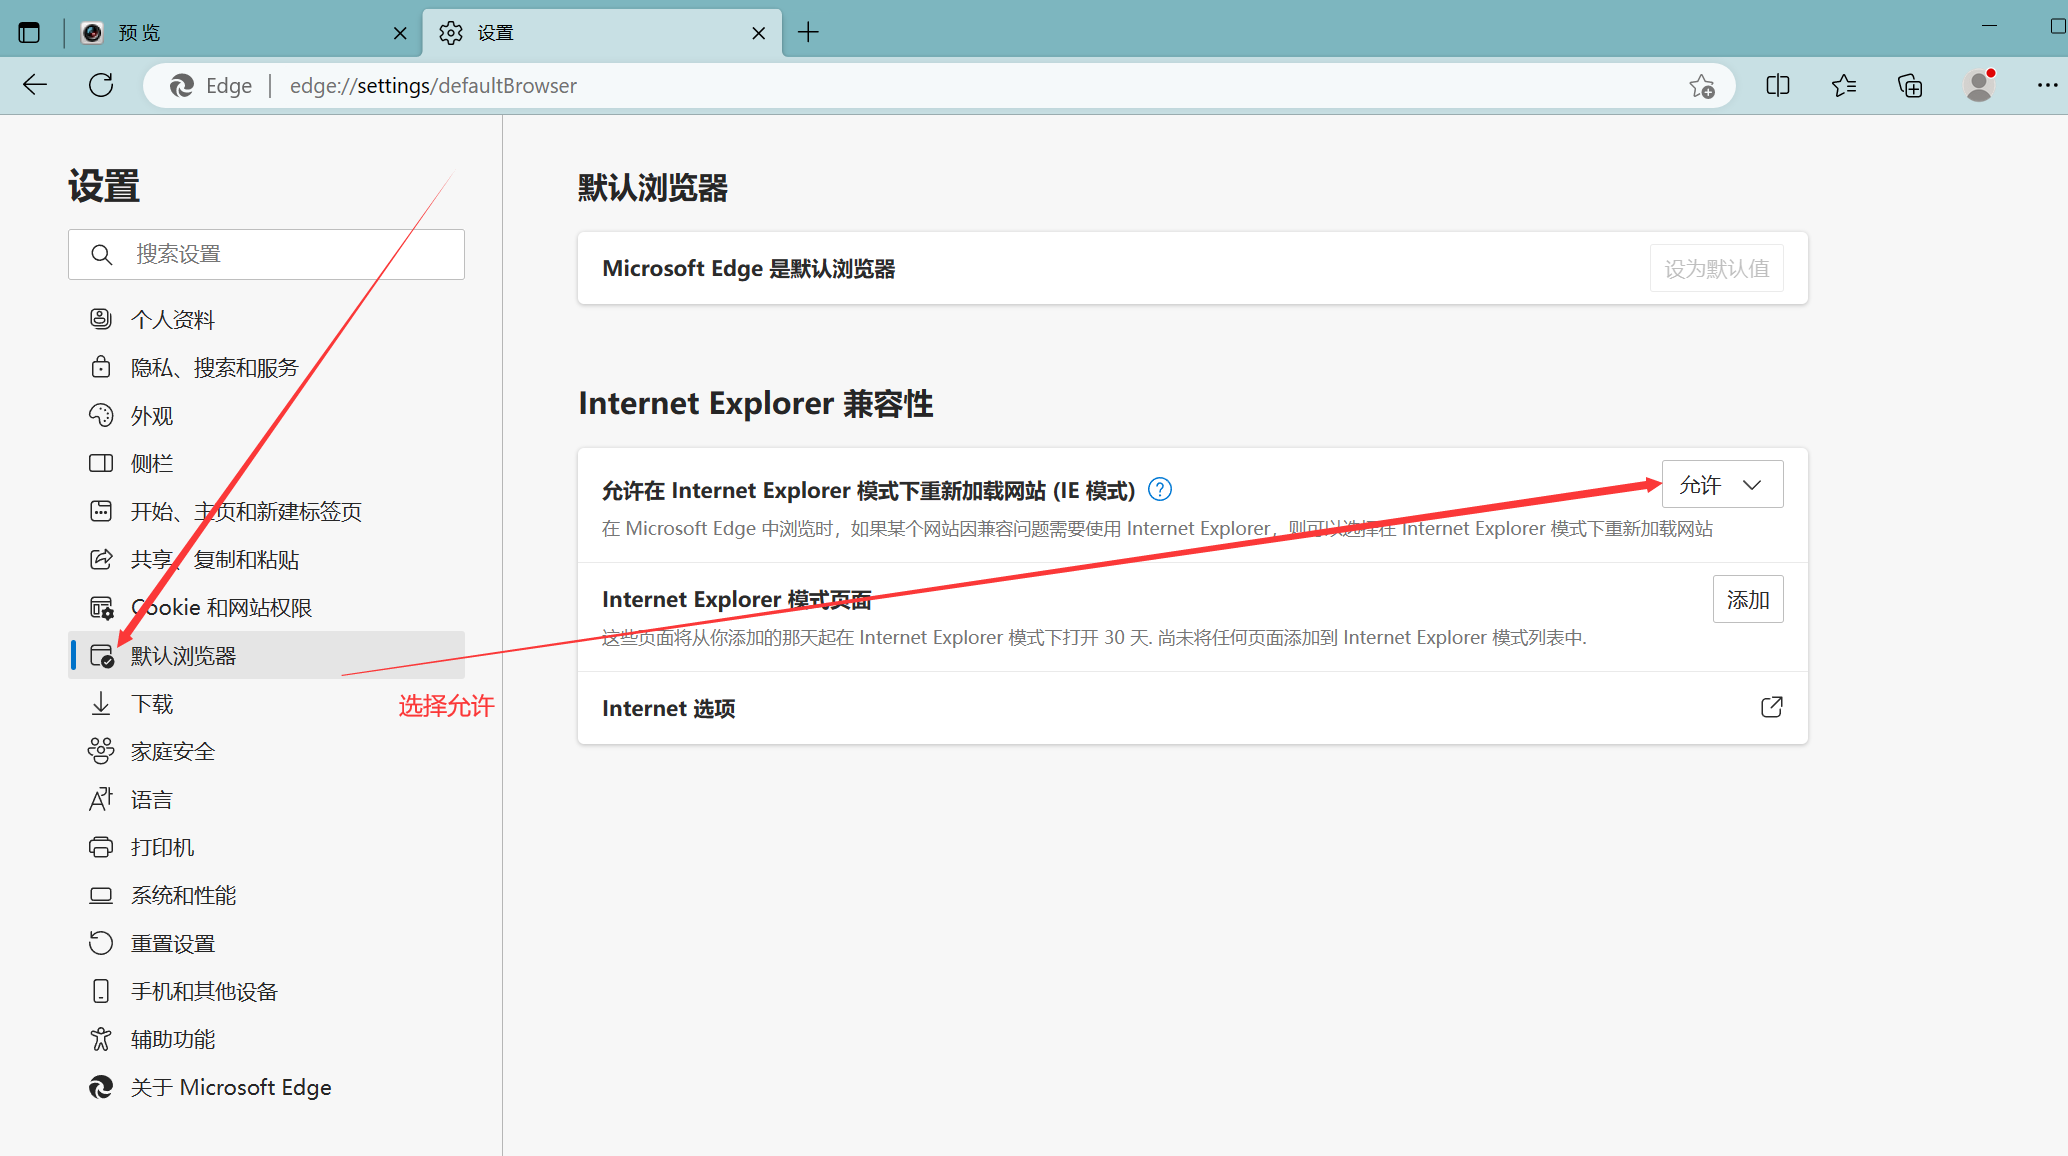The width and height of the screenshot is (2068, 1156).
Task: Open a new tab with plus button
Action: pyautogui.click(x=808, y=33)
